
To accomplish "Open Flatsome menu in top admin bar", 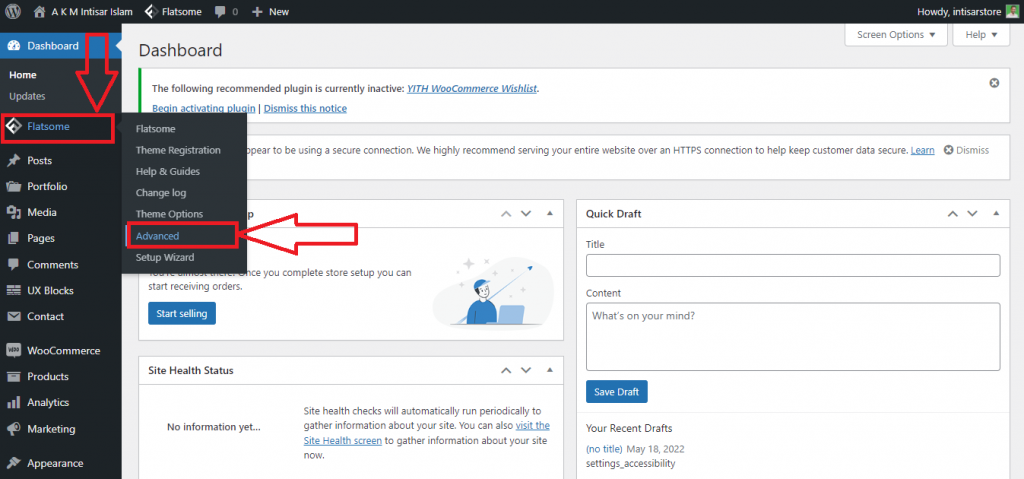I will pos(173,12).
